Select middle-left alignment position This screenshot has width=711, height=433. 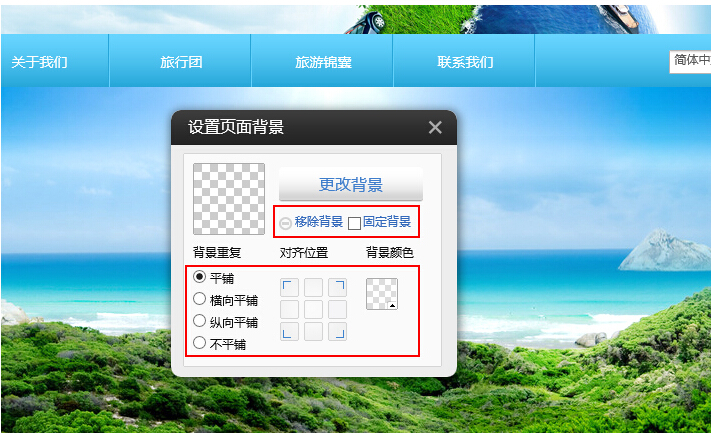pos(289,310)
